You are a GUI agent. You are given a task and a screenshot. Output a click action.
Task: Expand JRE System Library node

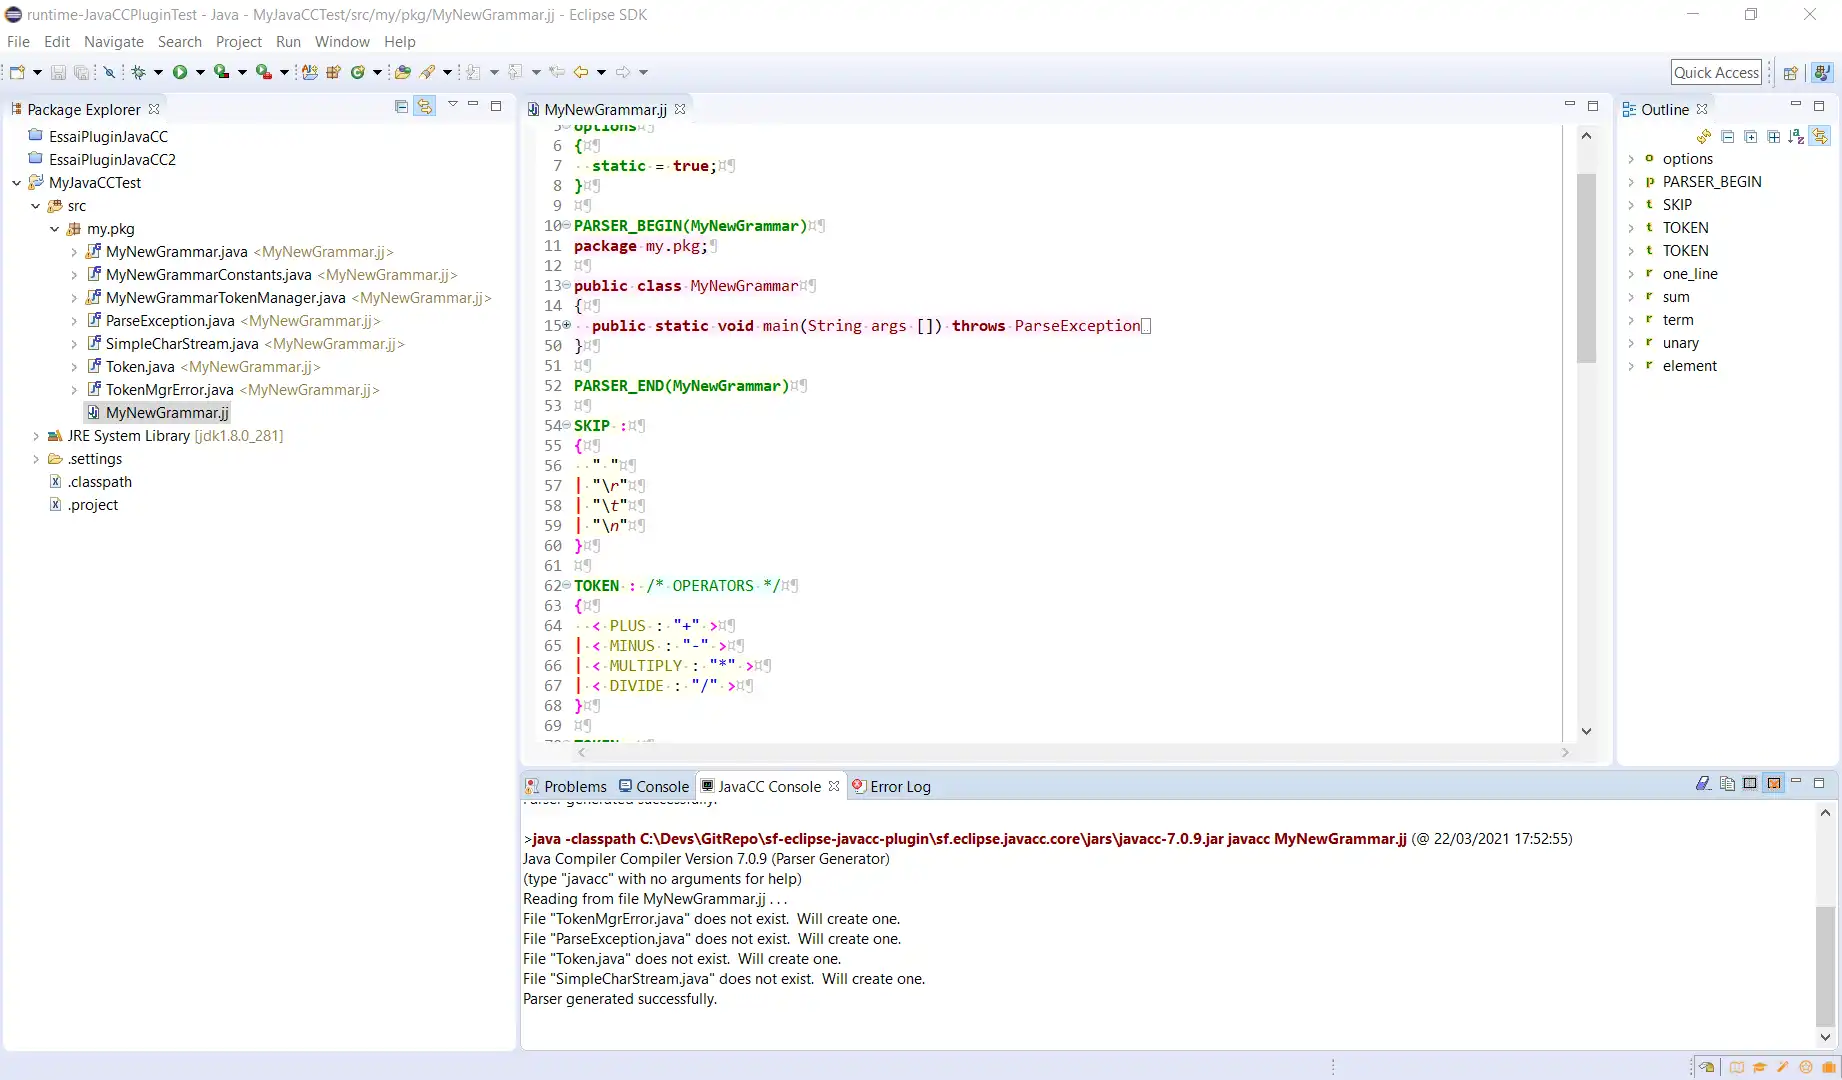[x=36, y=436]
